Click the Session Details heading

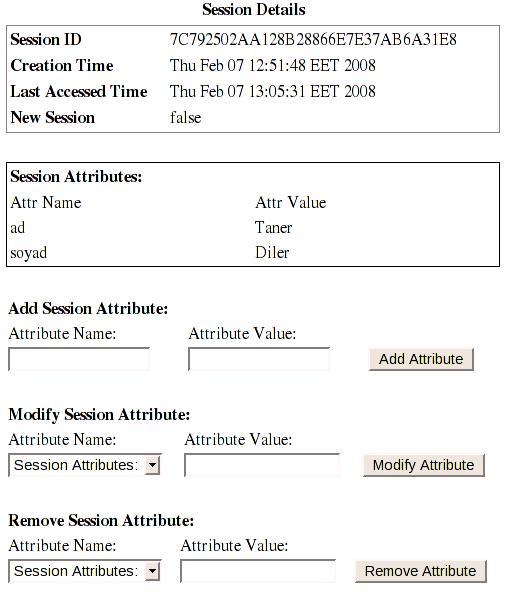click(x=254, y=10)
